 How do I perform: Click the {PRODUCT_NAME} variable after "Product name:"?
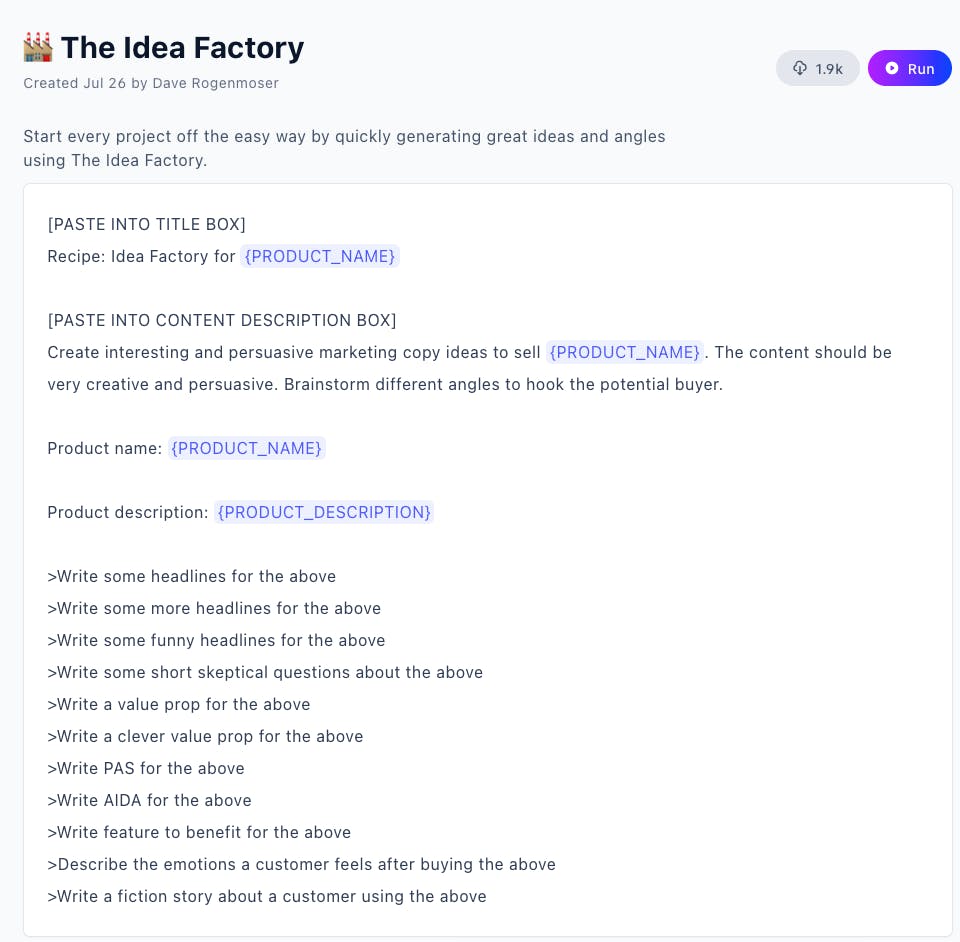coord(246,449)
